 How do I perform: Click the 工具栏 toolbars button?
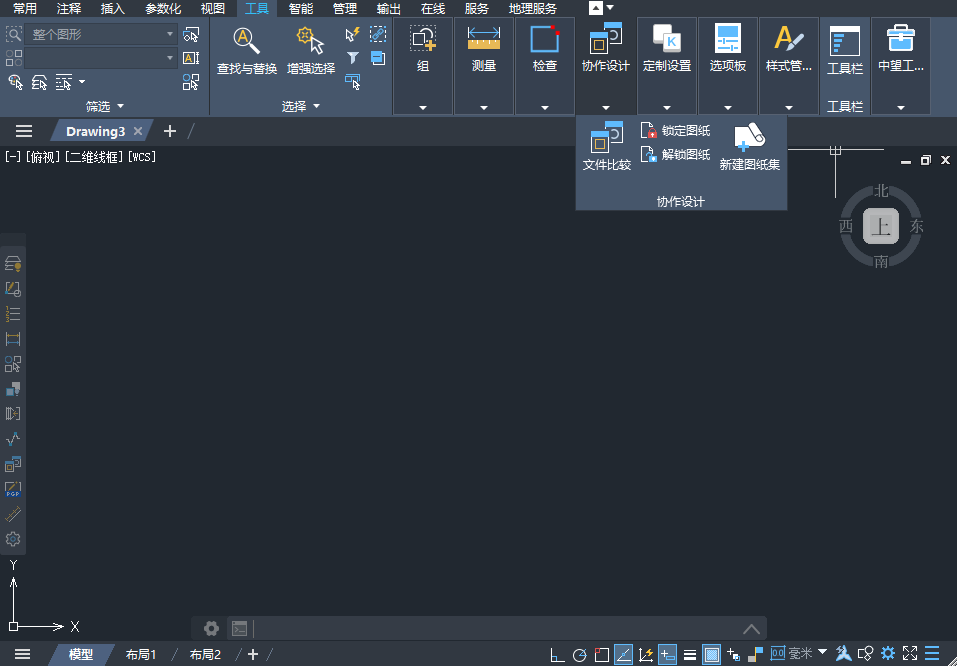pyautogui.click(x=845, y=50)
